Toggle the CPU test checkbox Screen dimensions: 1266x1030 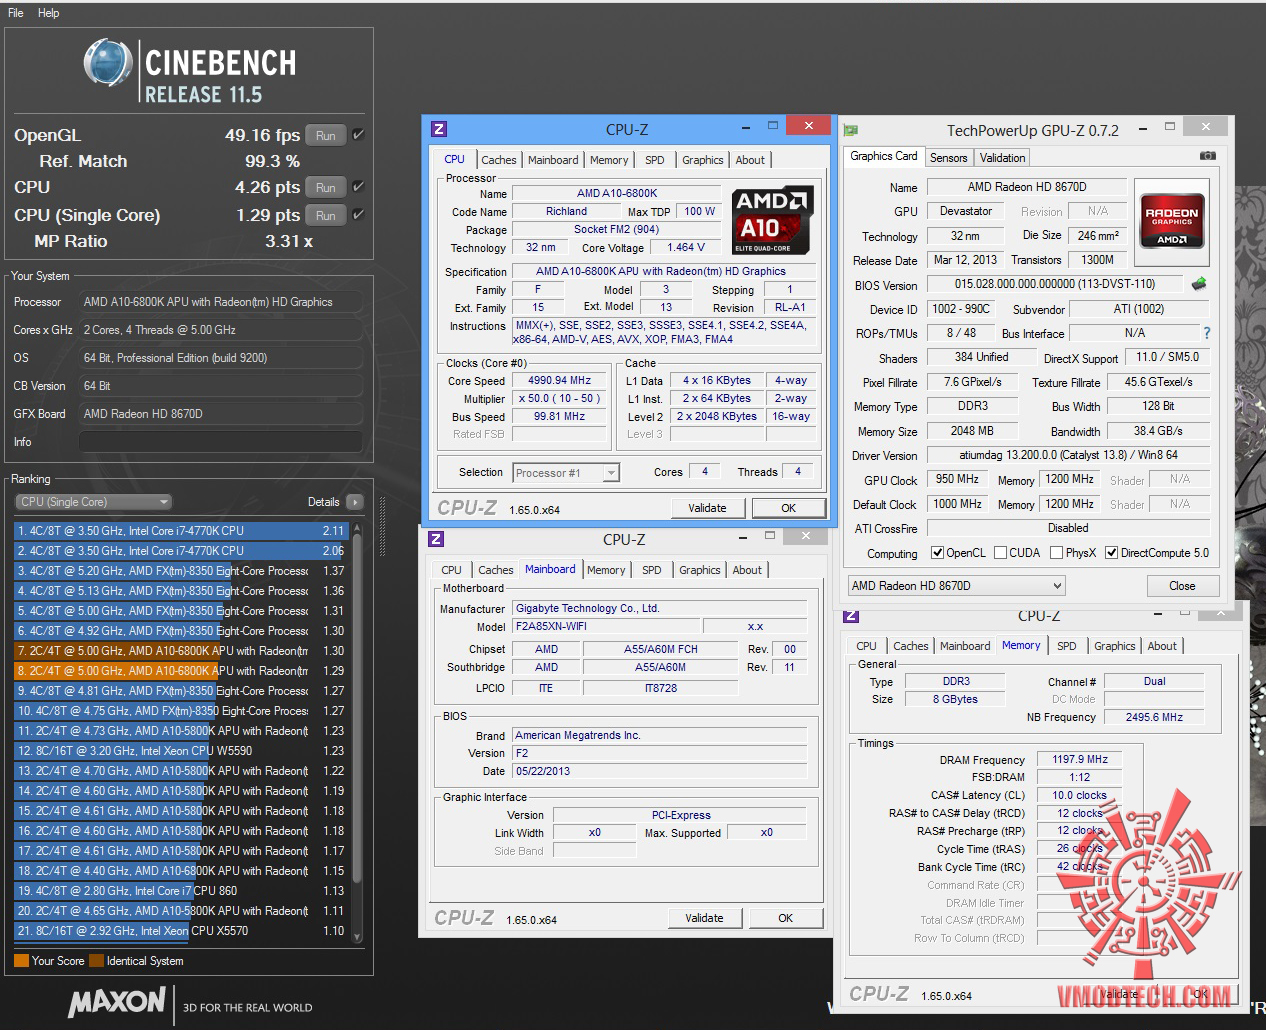[359, 187]
